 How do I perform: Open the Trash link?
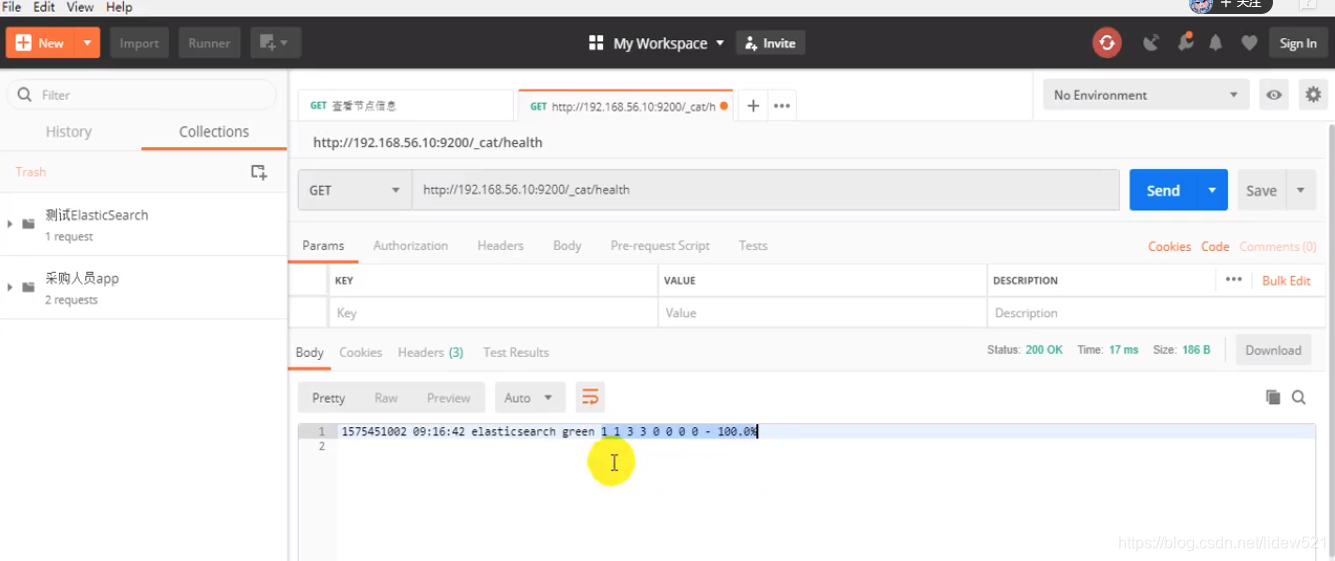(31, 172)
